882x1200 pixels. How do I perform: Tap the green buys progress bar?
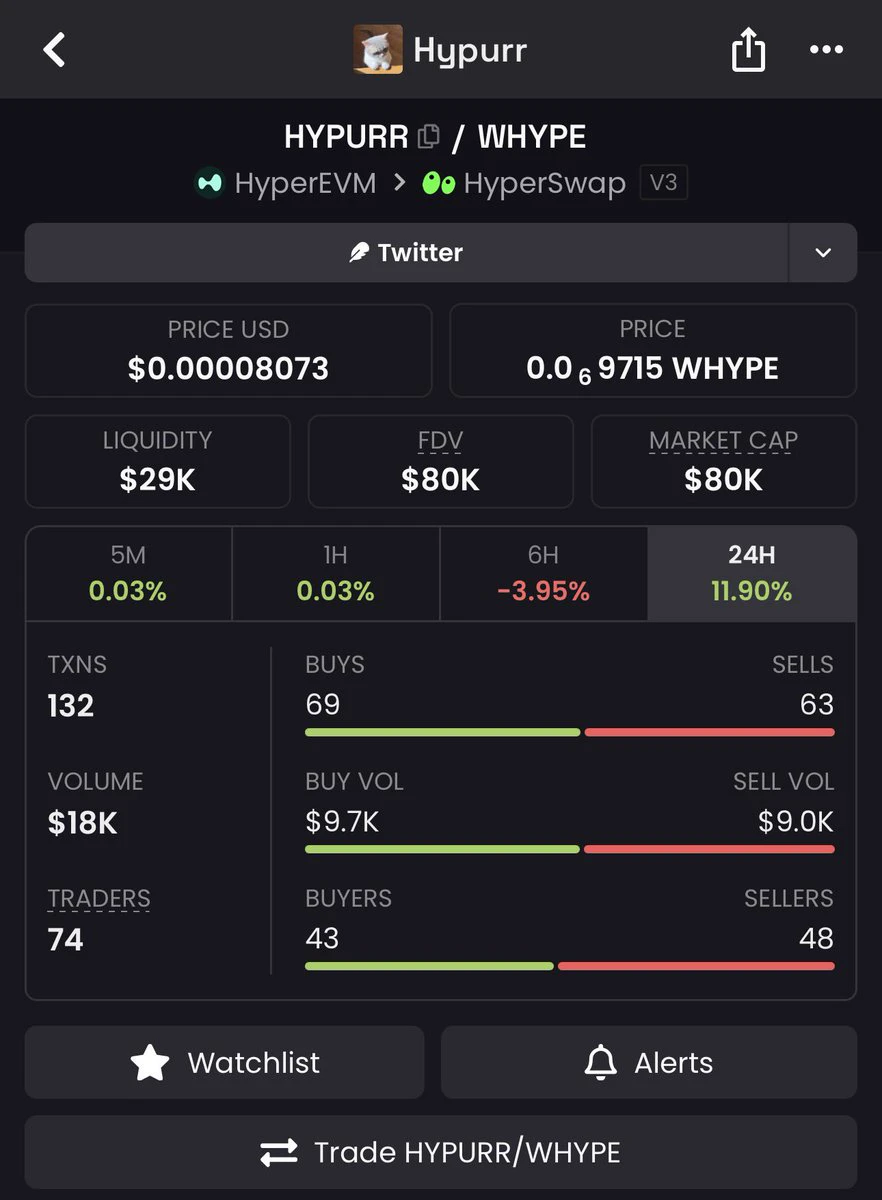(443, 732)
